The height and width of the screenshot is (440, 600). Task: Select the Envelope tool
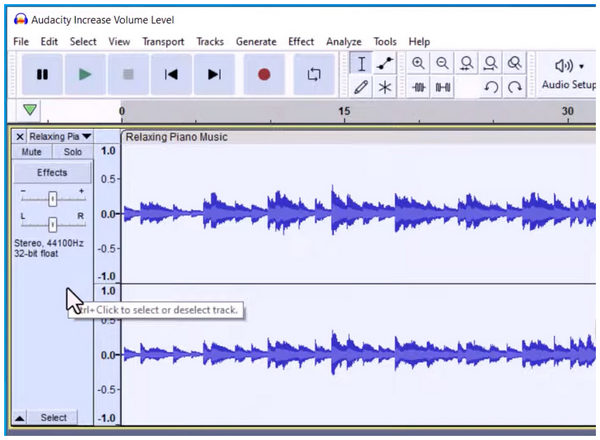[x=385, y=64]
